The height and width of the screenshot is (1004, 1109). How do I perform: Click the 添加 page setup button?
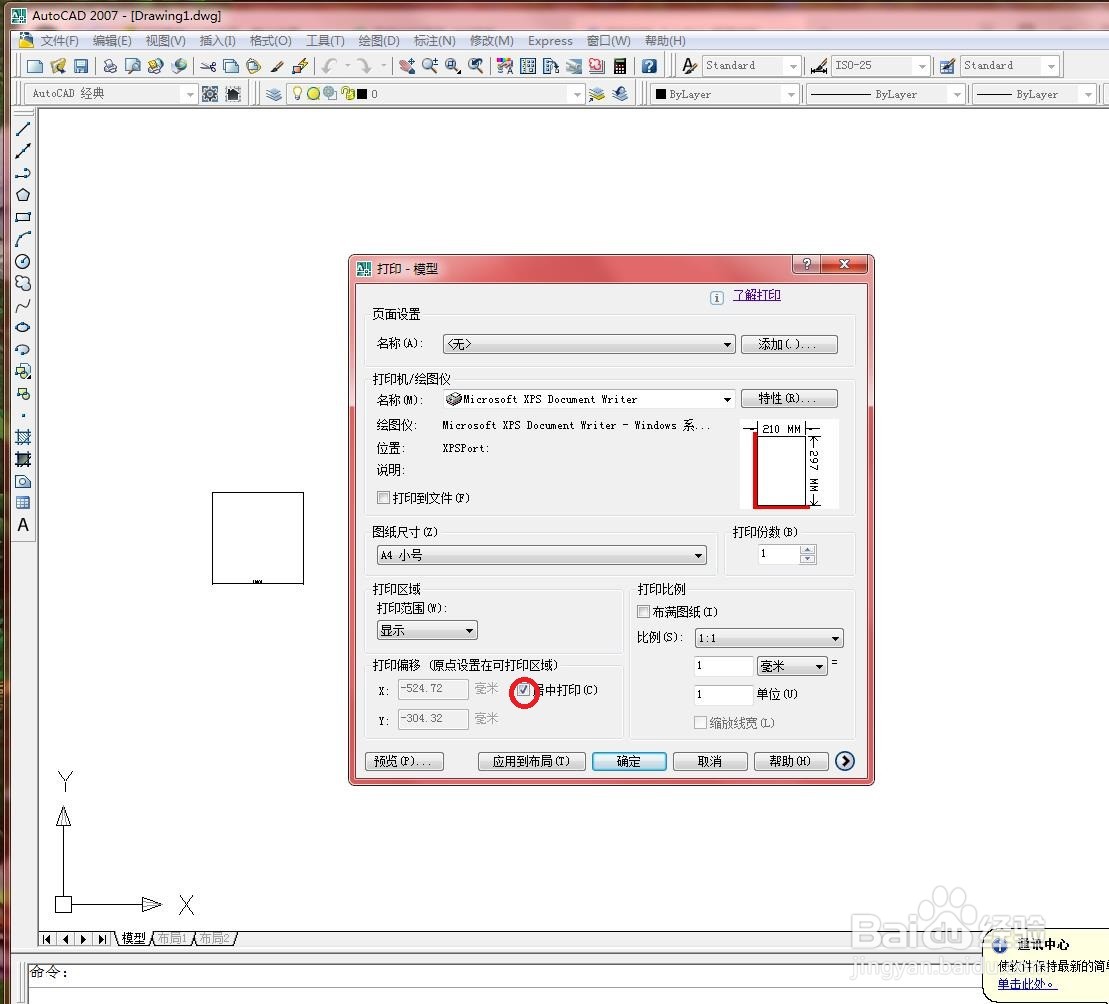(x=789, y=344)
